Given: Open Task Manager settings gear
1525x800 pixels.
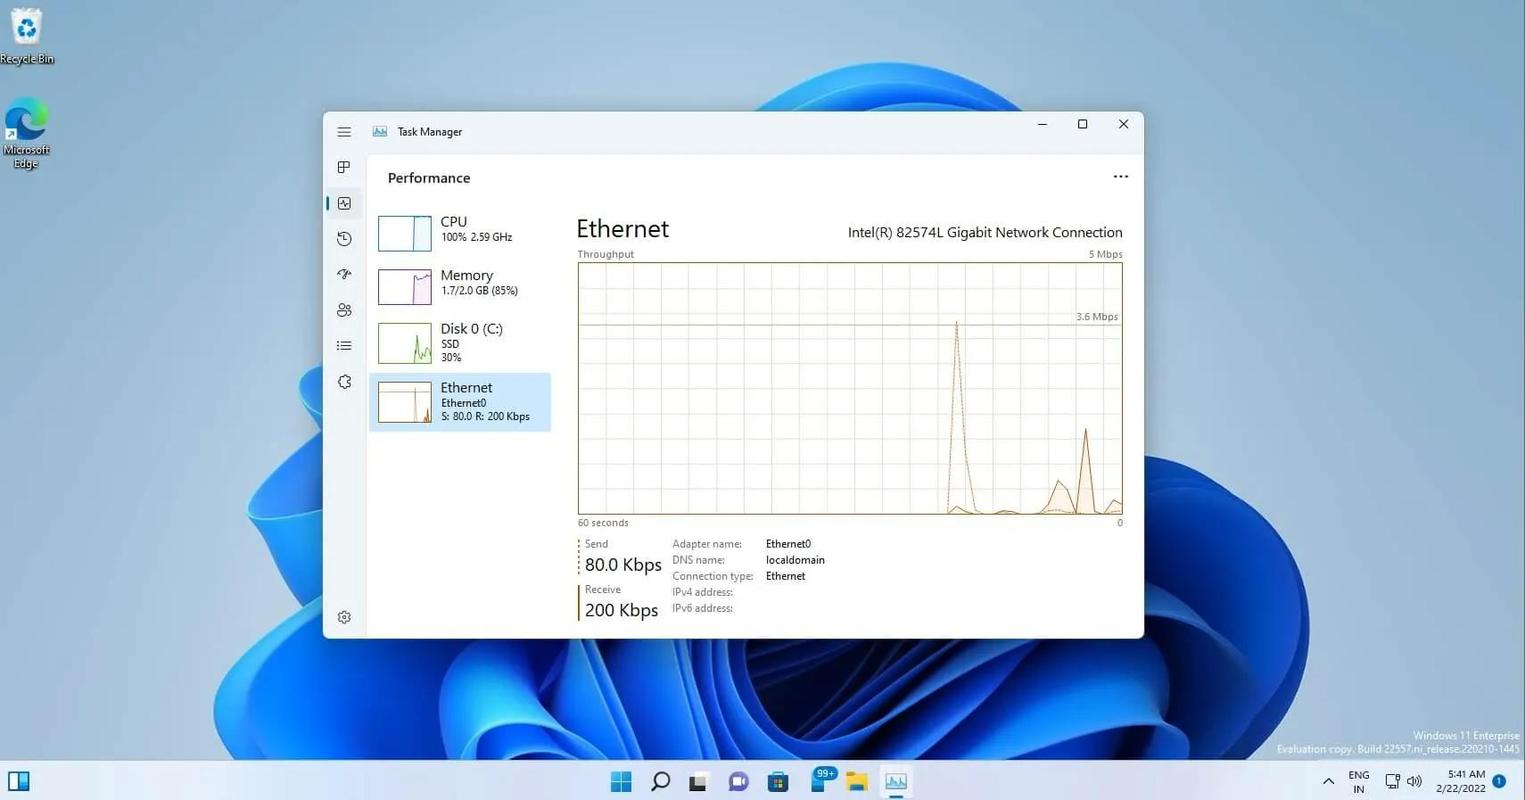Looking at the screenshot, I should 344,617.
